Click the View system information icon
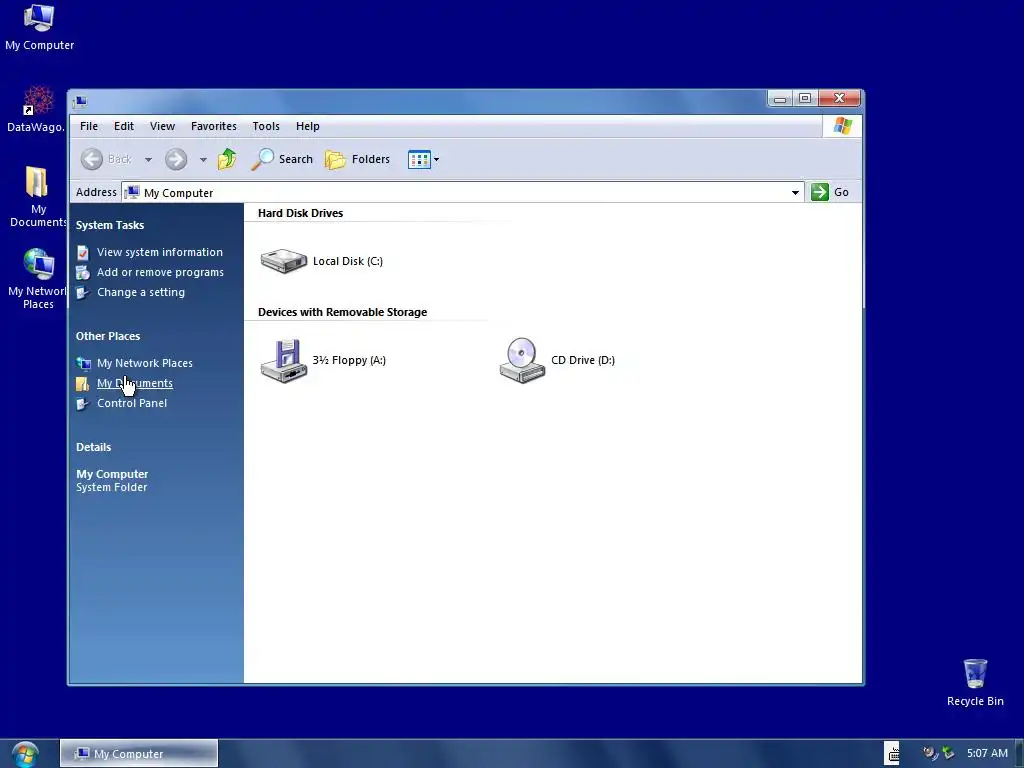The width and height of the screenshot is (1024, 768). click(x=83, y=253)
